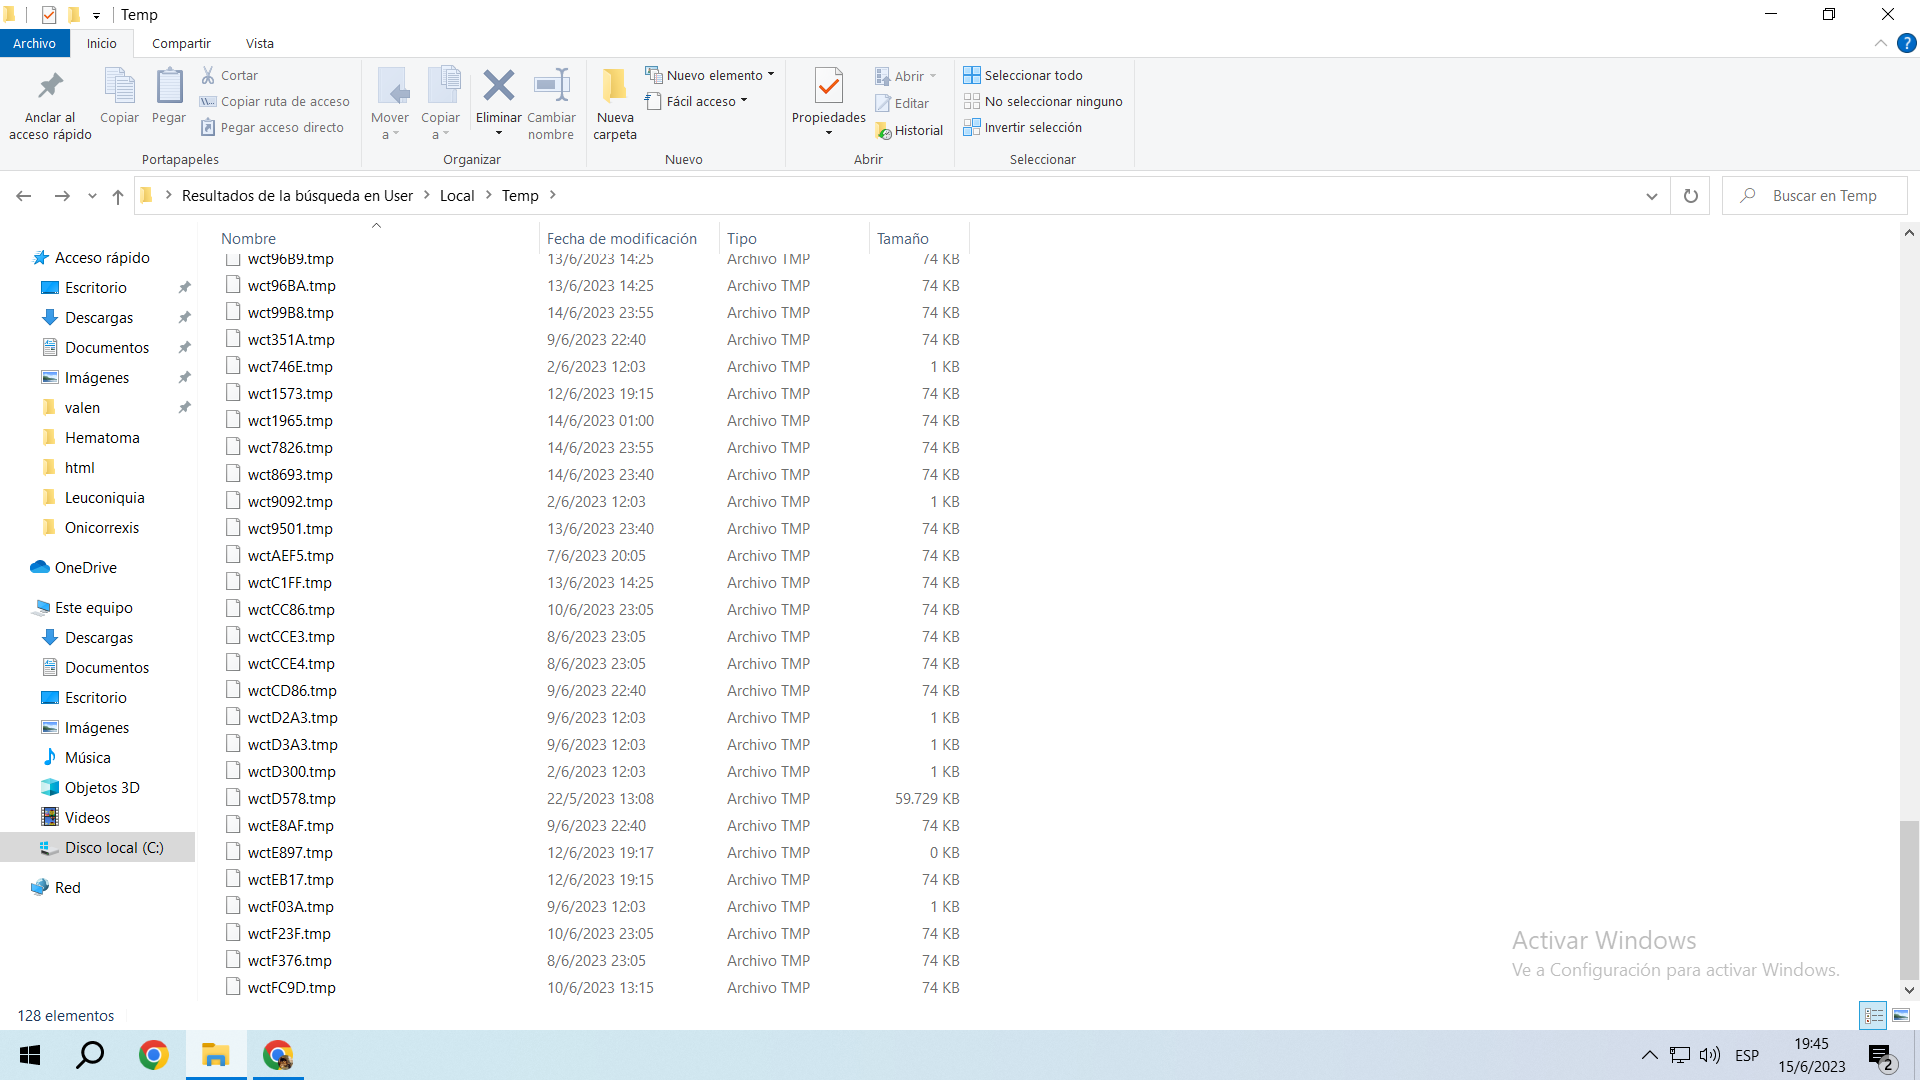
Task: Switch to the Compartir tab
Action: (x=181, y=43)
